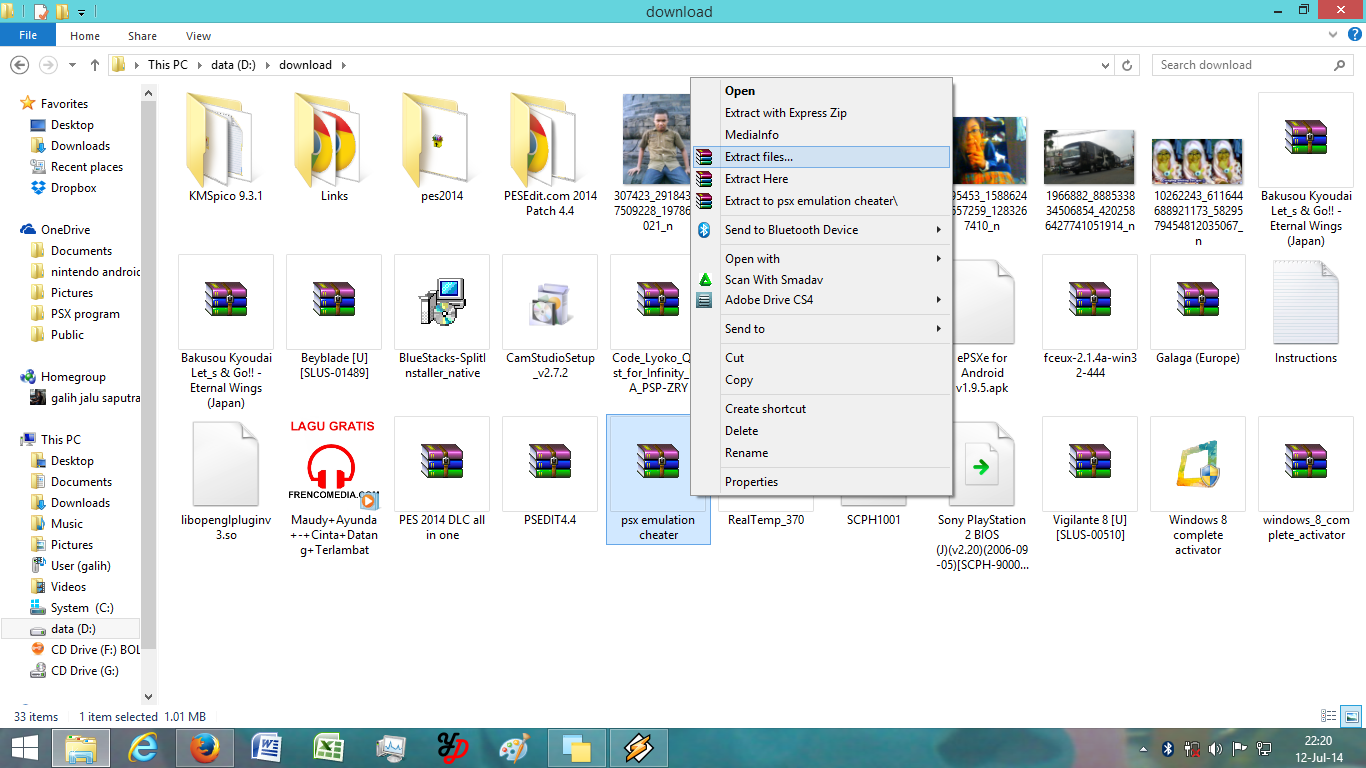Image resolution: width=1366 pixels, height=768 pixels.
Task: Select the PSEDIT4.4 archive
Action: [550, 473]
